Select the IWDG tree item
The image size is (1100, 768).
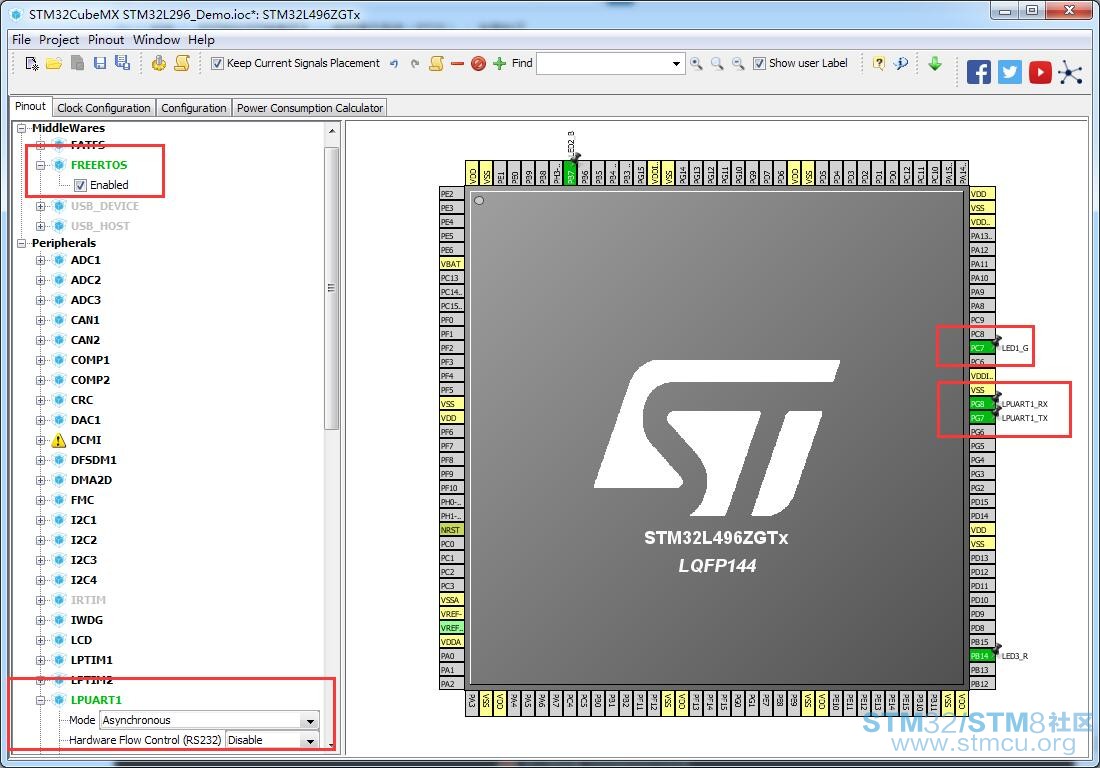click(x=86, y=620)
